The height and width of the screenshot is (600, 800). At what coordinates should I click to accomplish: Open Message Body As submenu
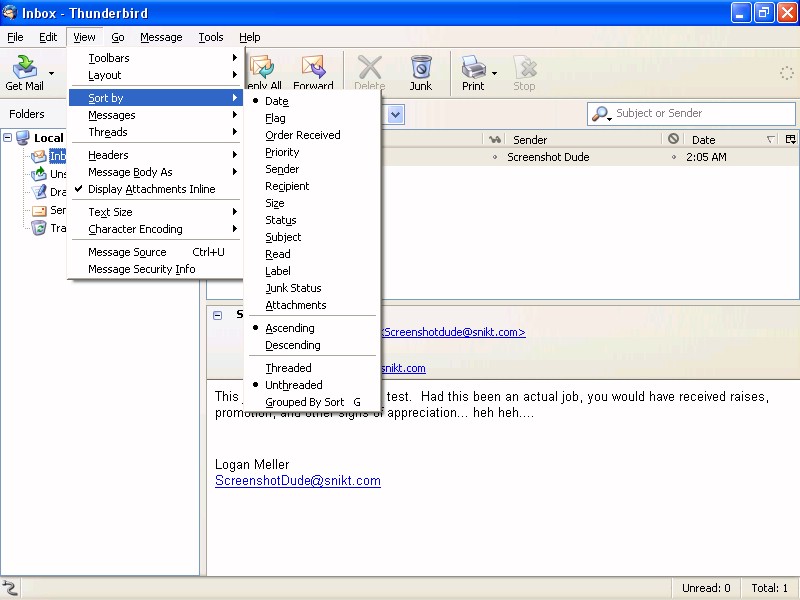(156, 172)
